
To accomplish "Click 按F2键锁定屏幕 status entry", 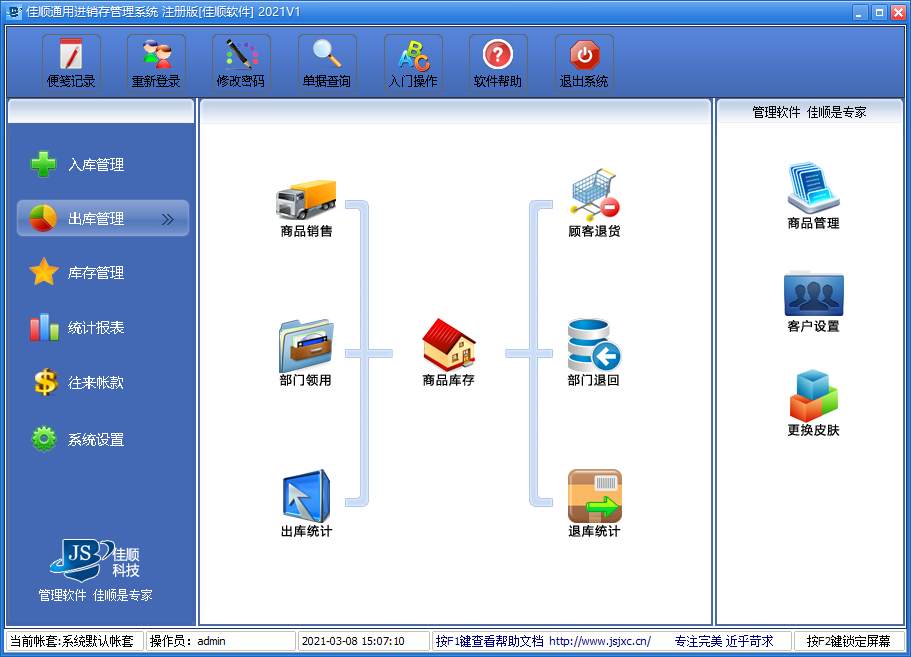I will coord(849,641).
